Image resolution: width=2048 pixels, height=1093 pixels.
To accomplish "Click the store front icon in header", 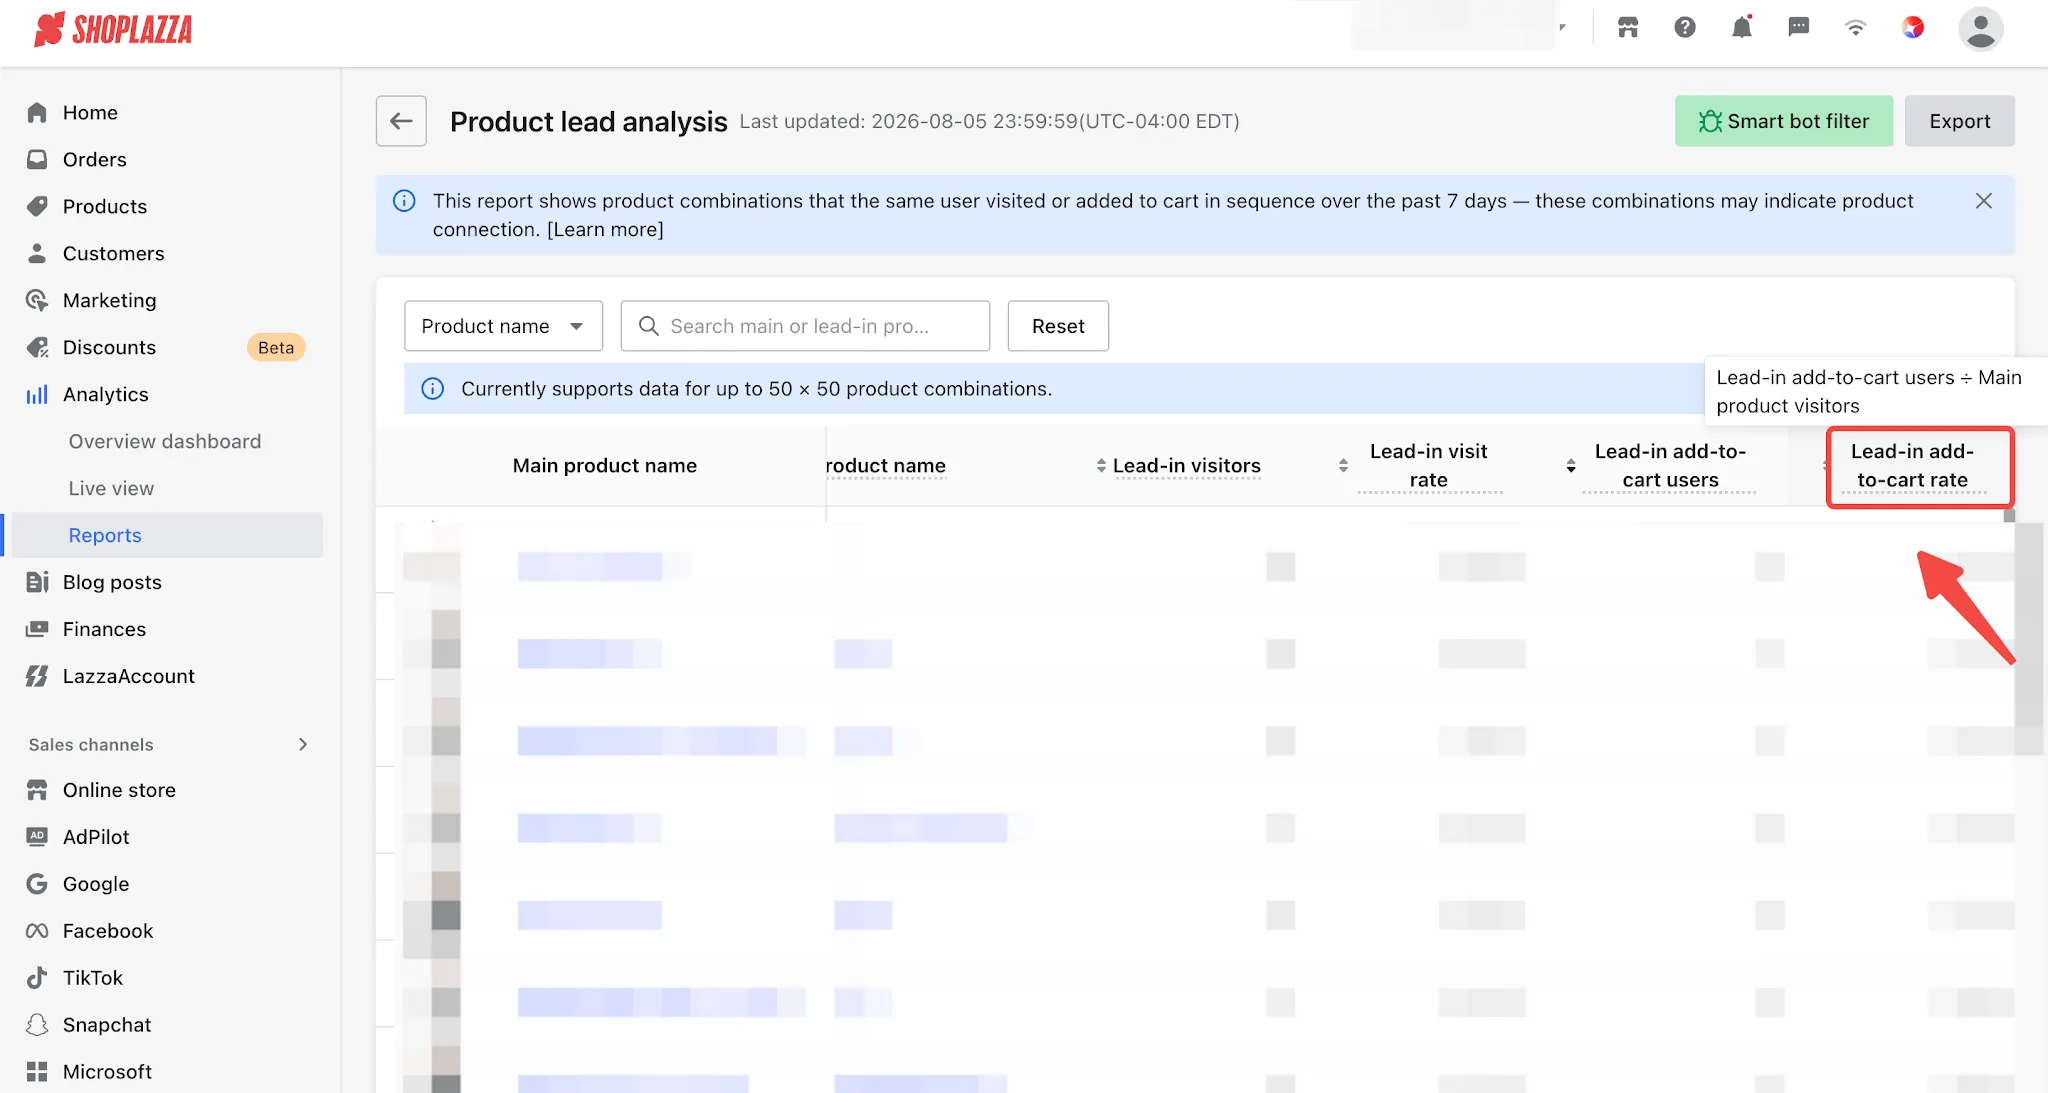I will click(x=1628, y=28).
